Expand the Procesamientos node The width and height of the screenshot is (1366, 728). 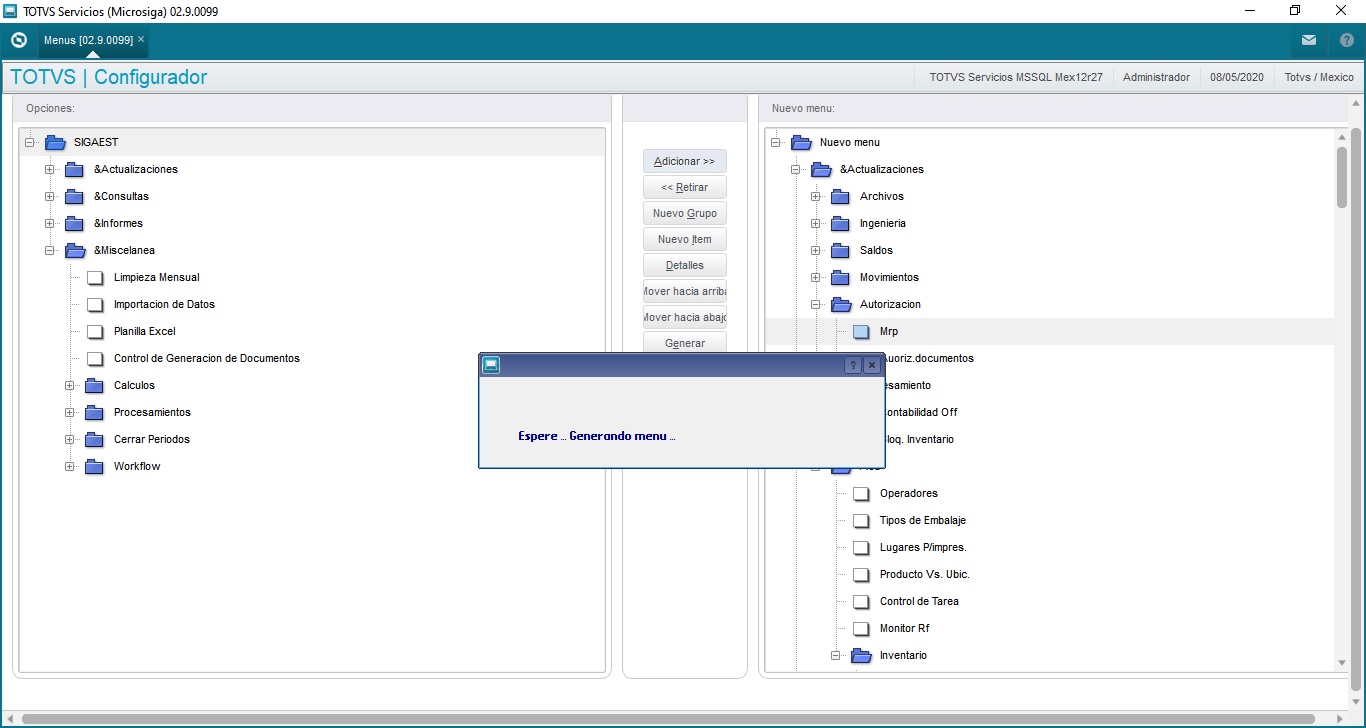pos(70,412)
